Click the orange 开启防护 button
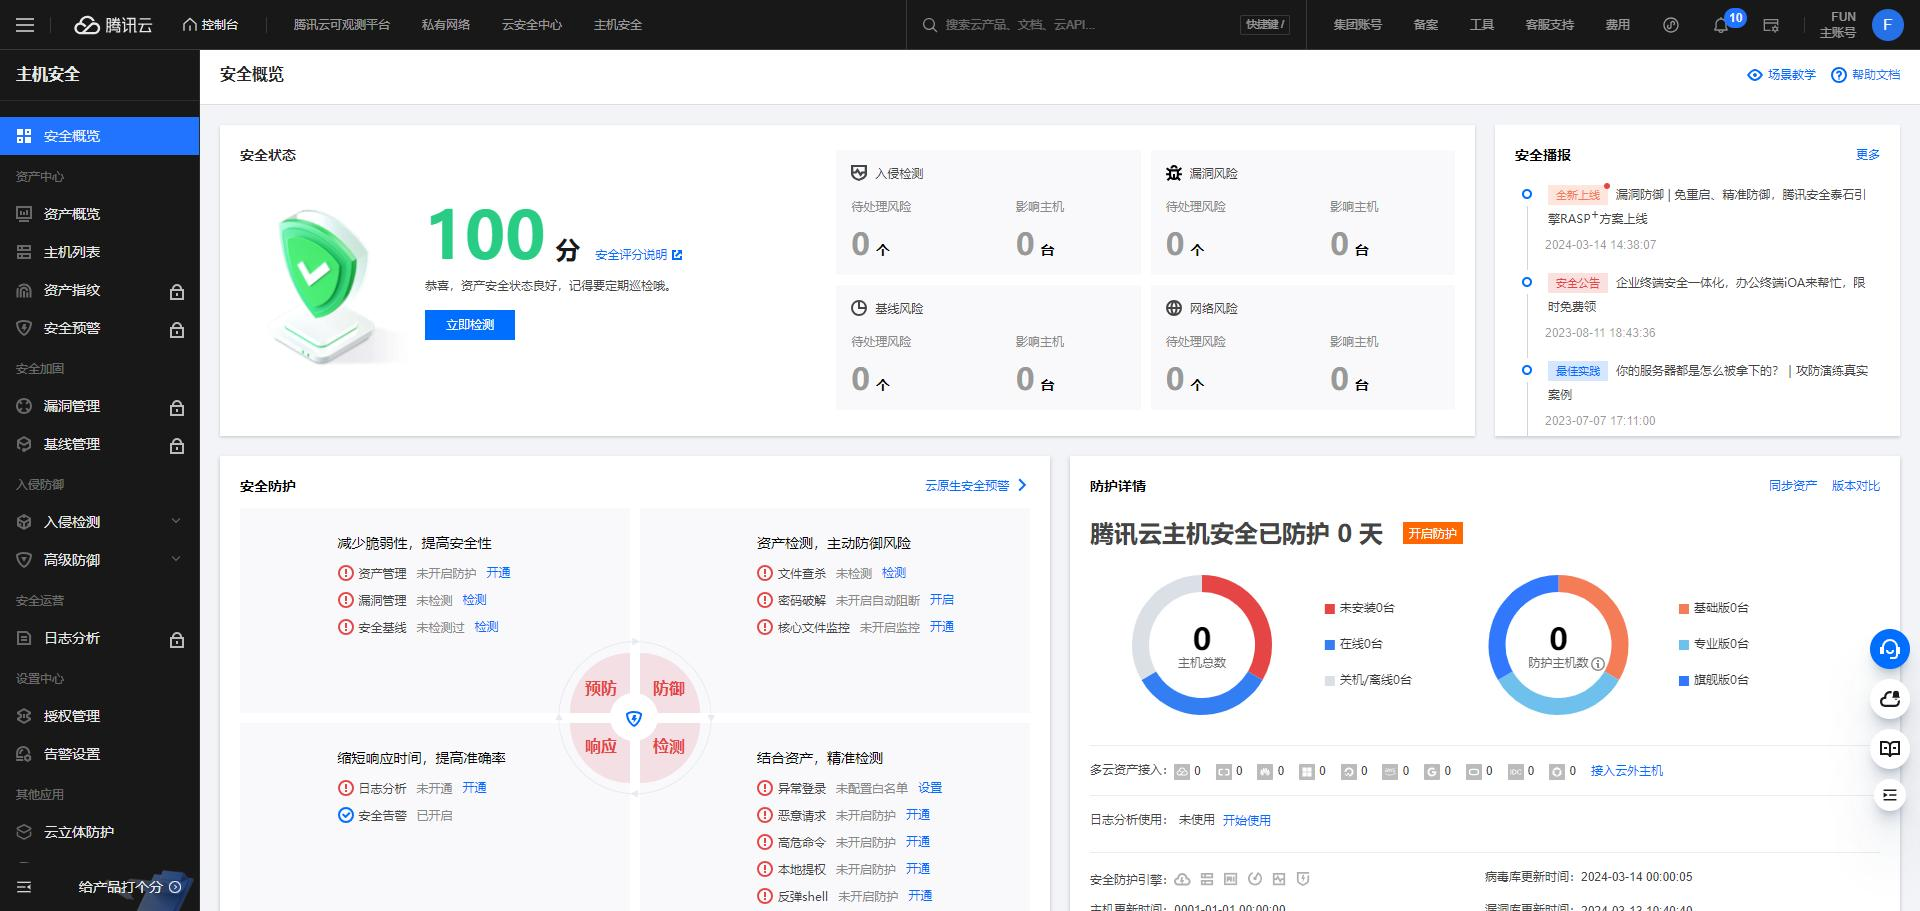 point(1433,534)
